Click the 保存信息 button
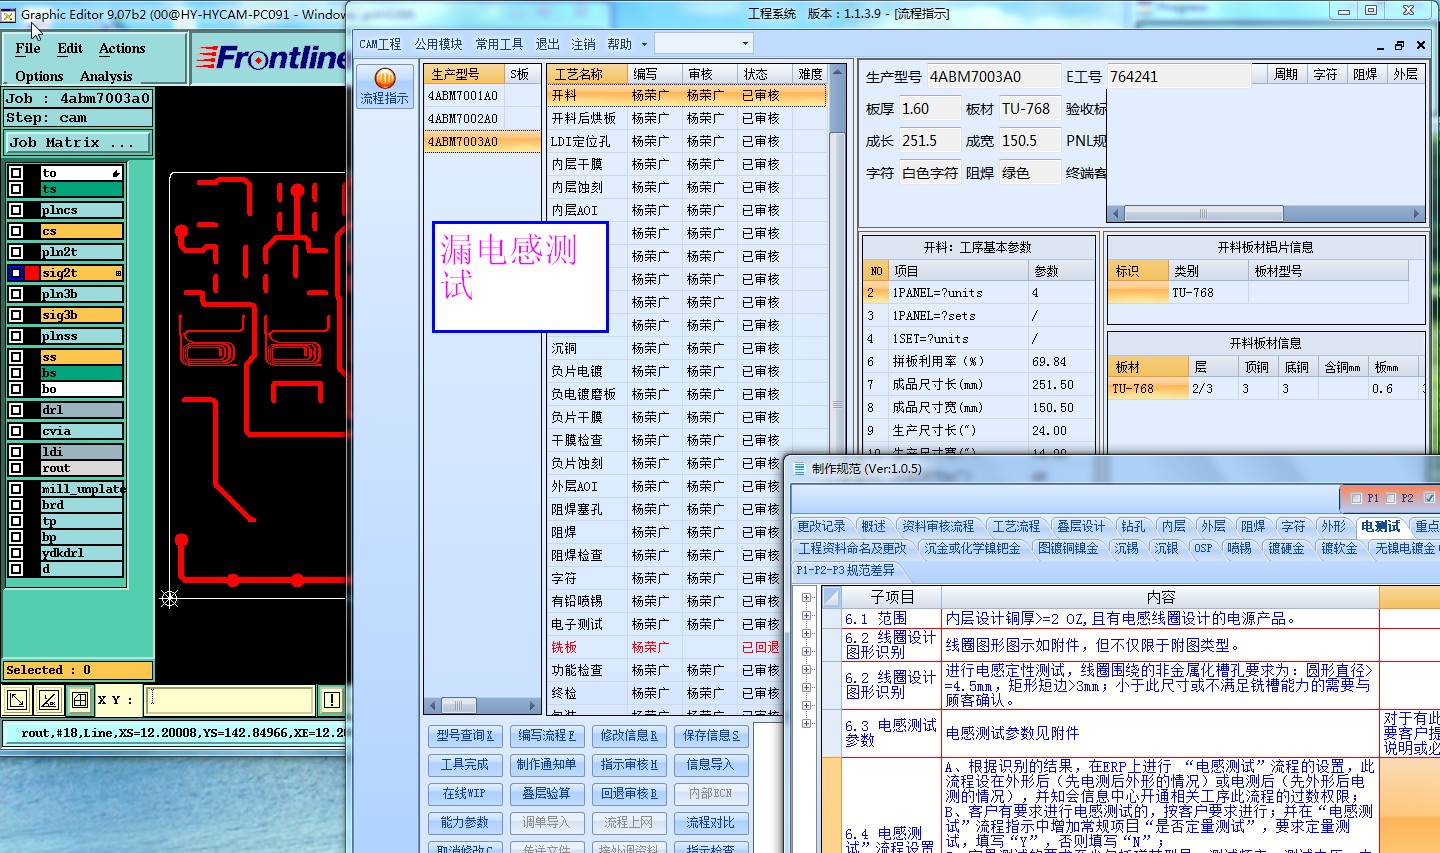 click(x=711, y=735)
